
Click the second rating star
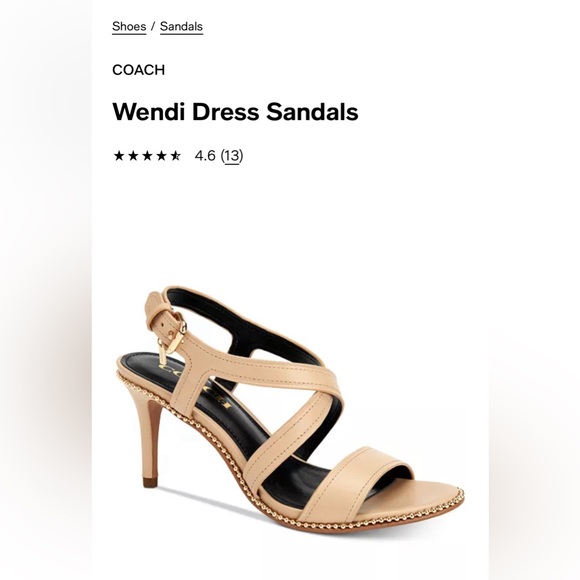(133, 156)
